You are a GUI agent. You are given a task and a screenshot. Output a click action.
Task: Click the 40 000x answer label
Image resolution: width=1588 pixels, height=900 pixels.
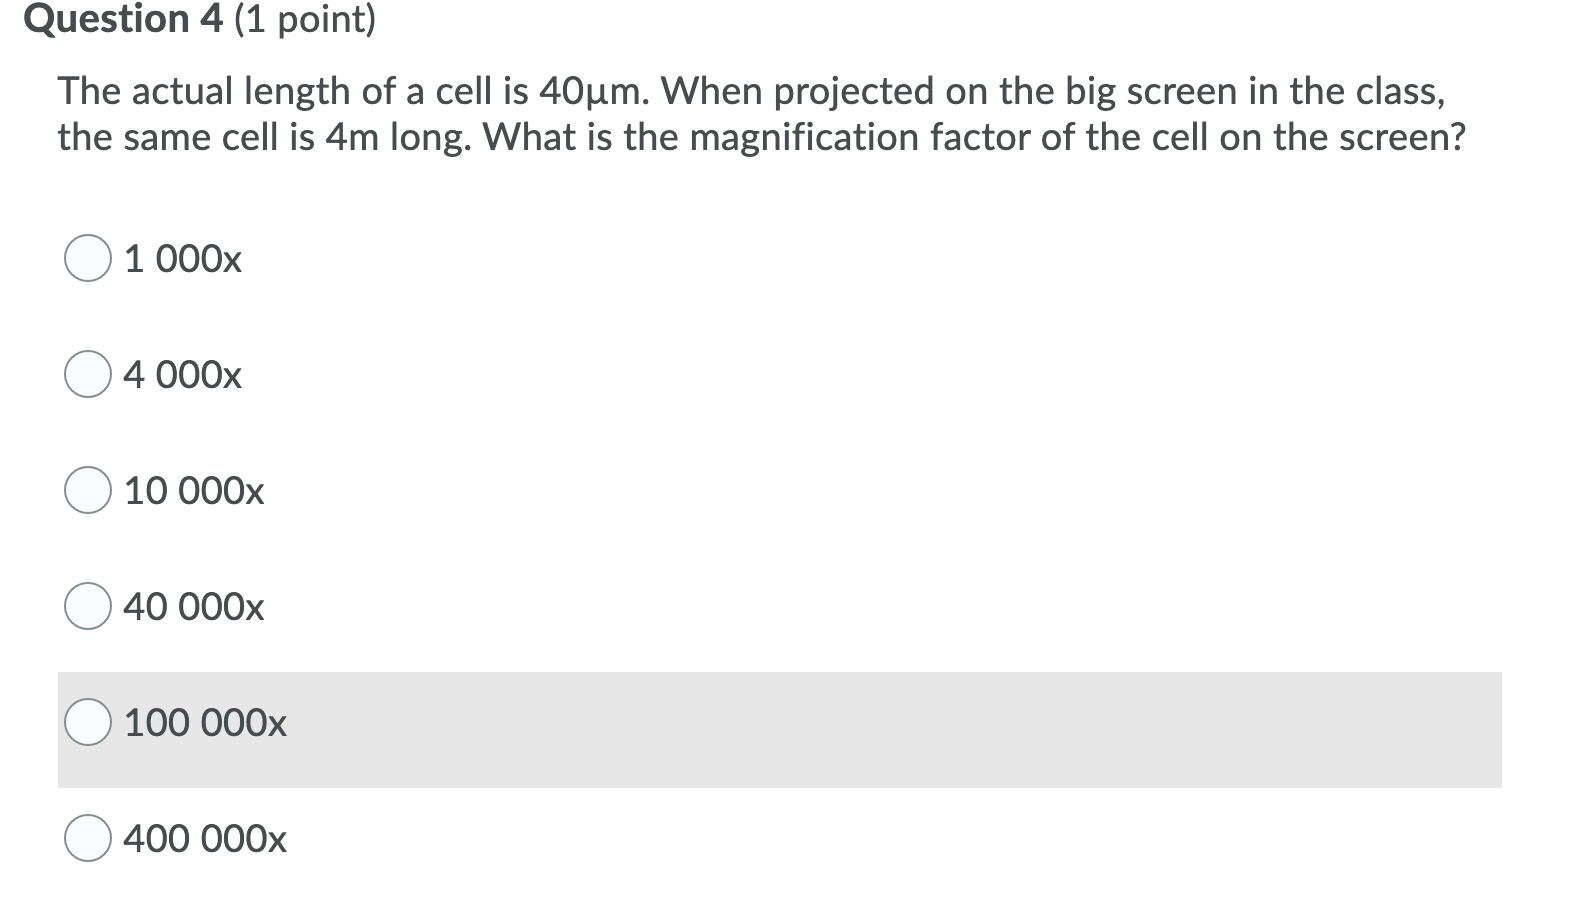pos(193,607)
